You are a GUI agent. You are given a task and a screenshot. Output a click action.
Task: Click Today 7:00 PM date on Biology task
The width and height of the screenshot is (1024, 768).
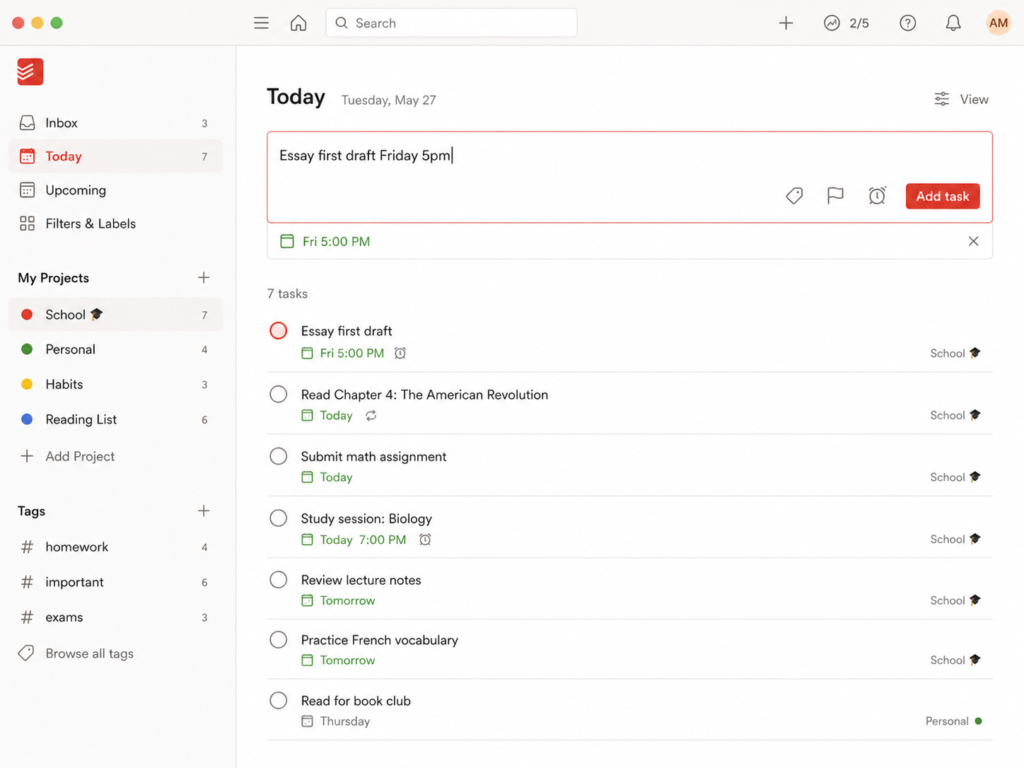click(x=354, y=539)
